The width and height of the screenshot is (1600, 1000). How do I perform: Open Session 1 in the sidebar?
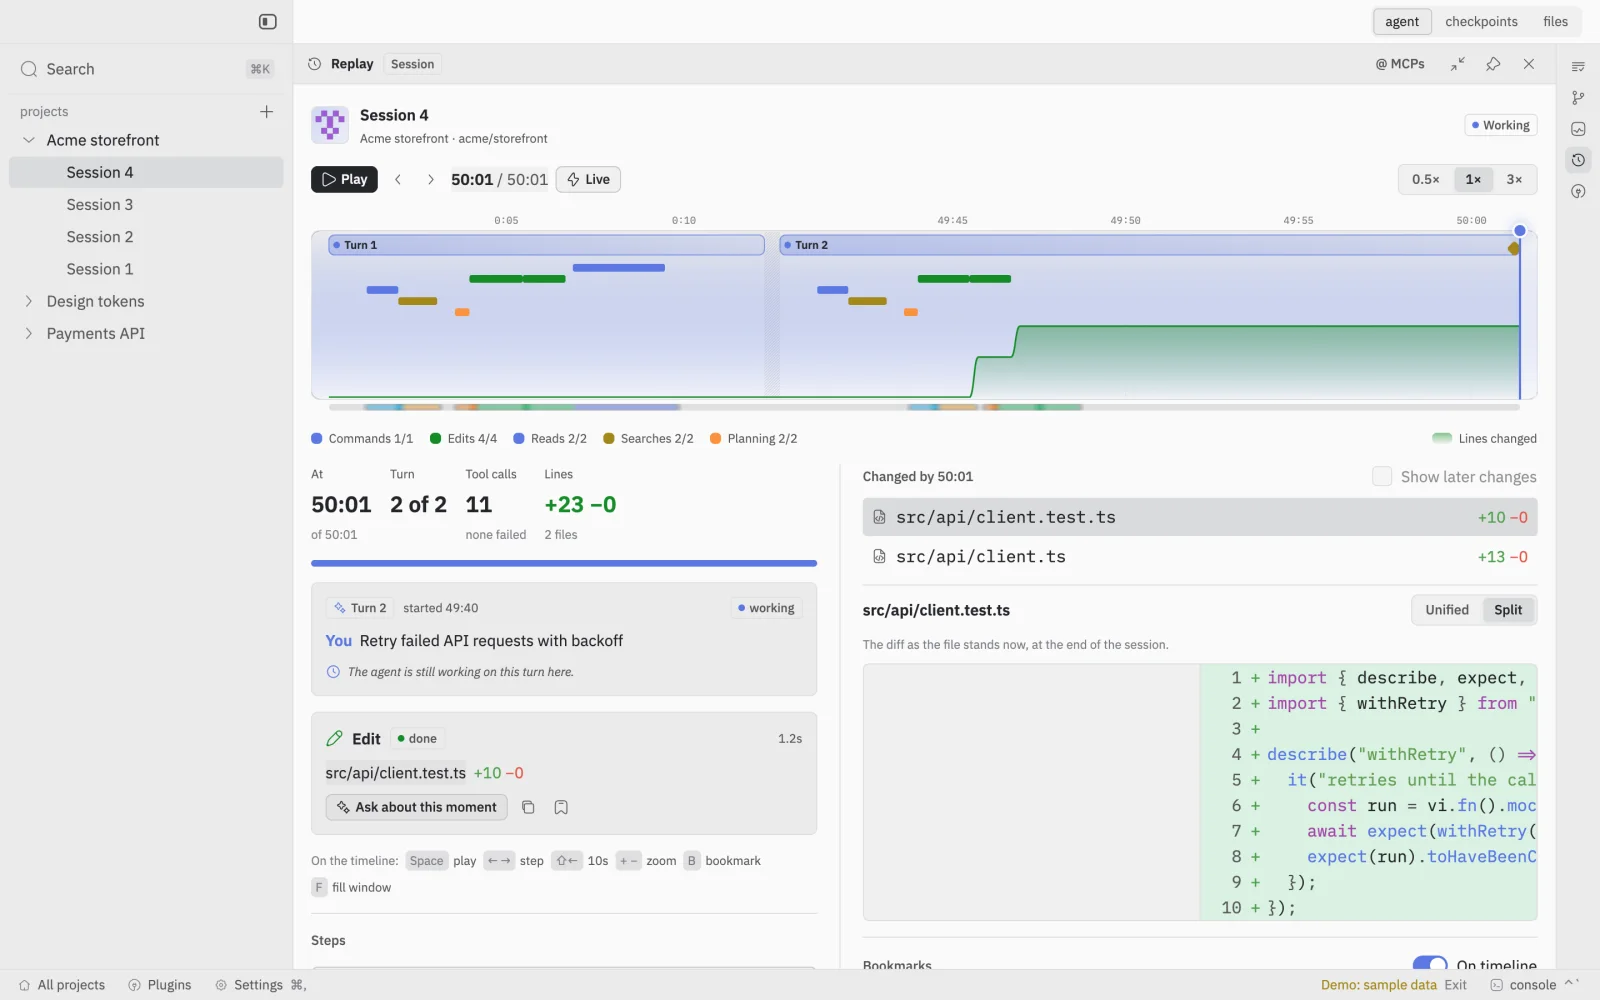[x=146, y=269]
